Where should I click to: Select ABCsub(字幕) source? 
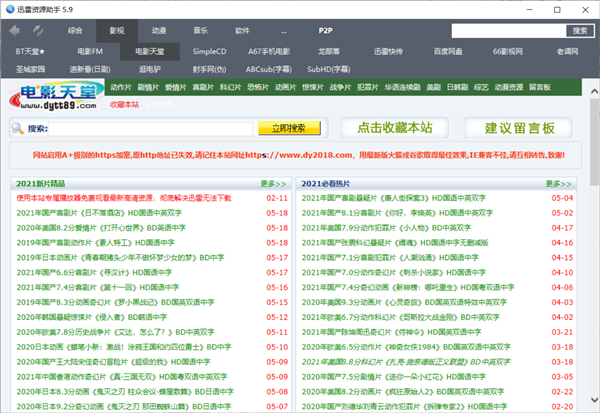tap(269, 69)
